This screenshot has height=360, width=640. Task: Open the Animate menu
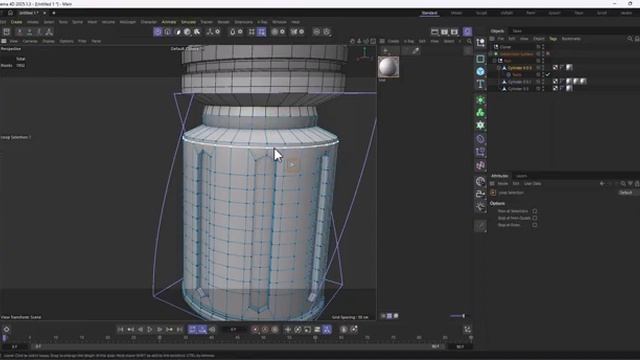pos(169,22)
